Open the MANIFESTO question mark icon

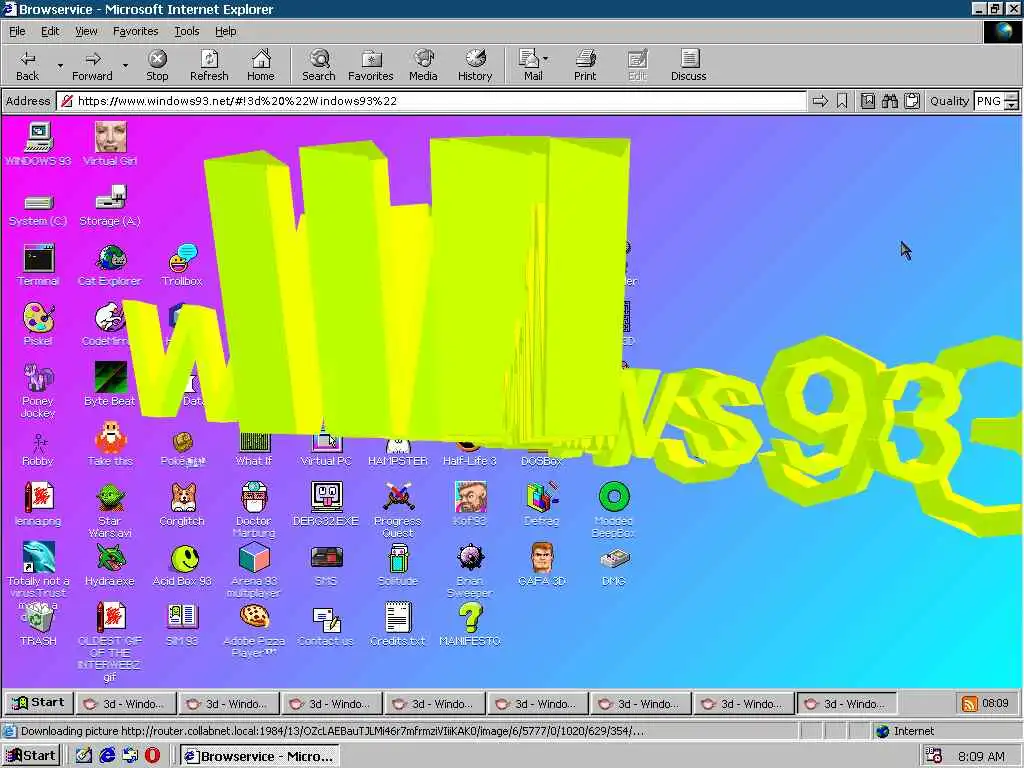coord(470,624)
